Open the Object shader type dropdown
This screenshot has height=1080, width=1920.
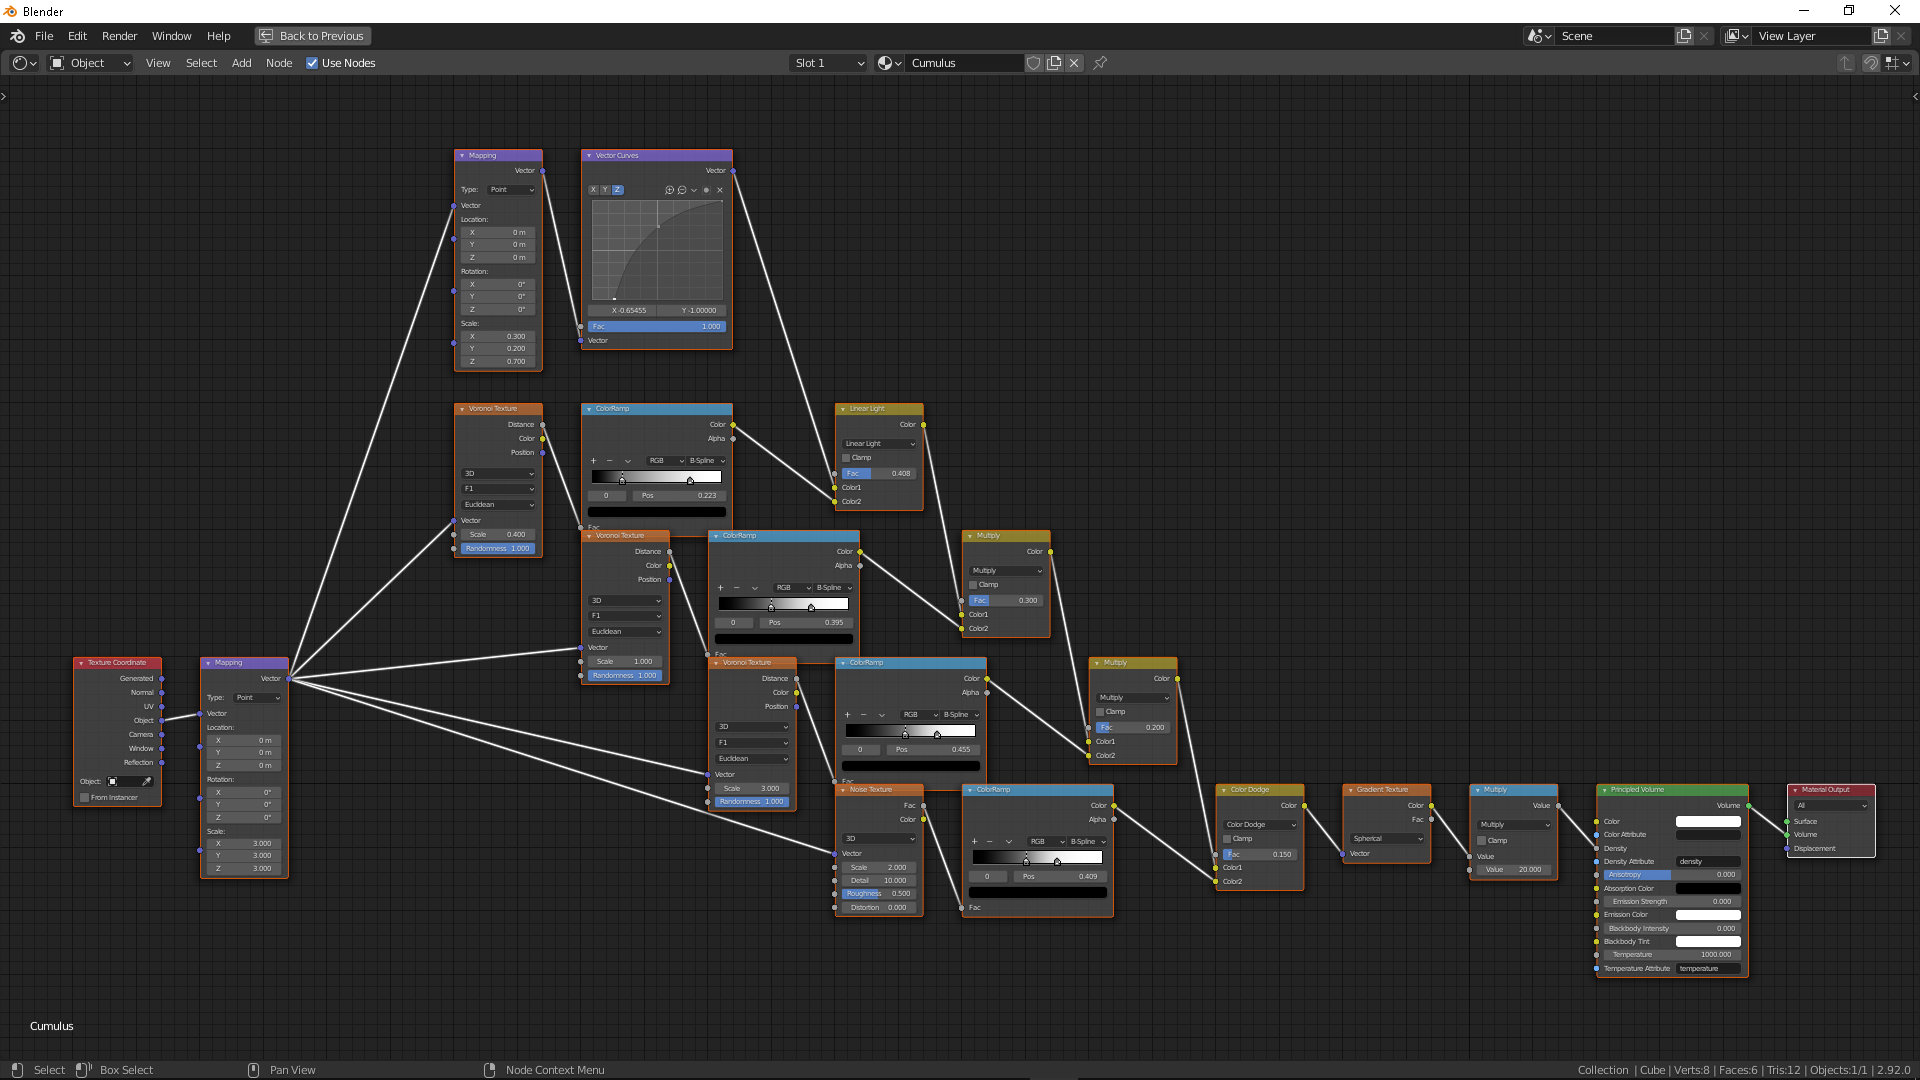[x=90, y=63]
